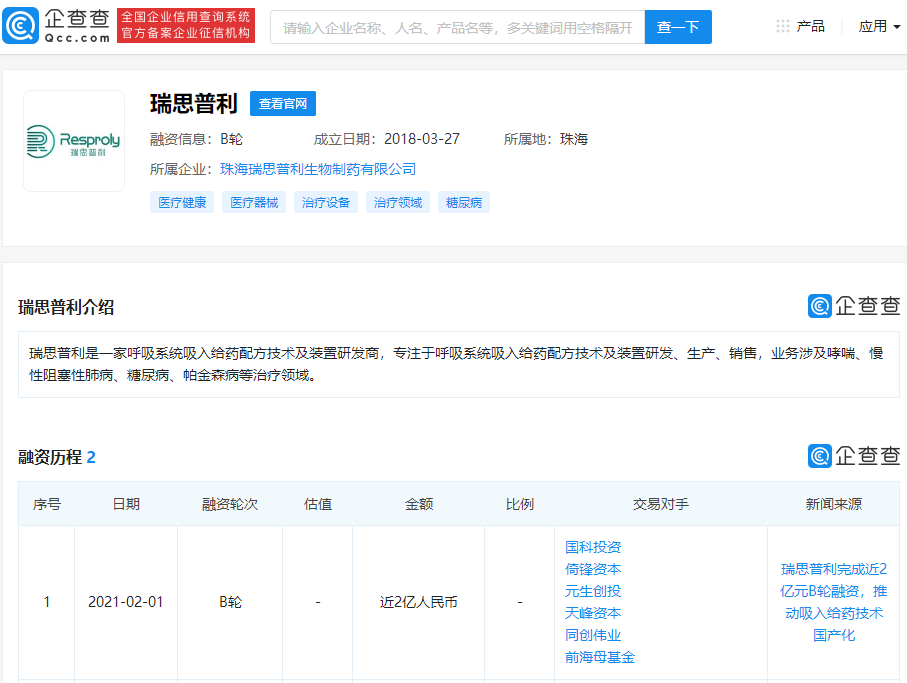Click the 交易对手 column header

(x=661, y=504)
